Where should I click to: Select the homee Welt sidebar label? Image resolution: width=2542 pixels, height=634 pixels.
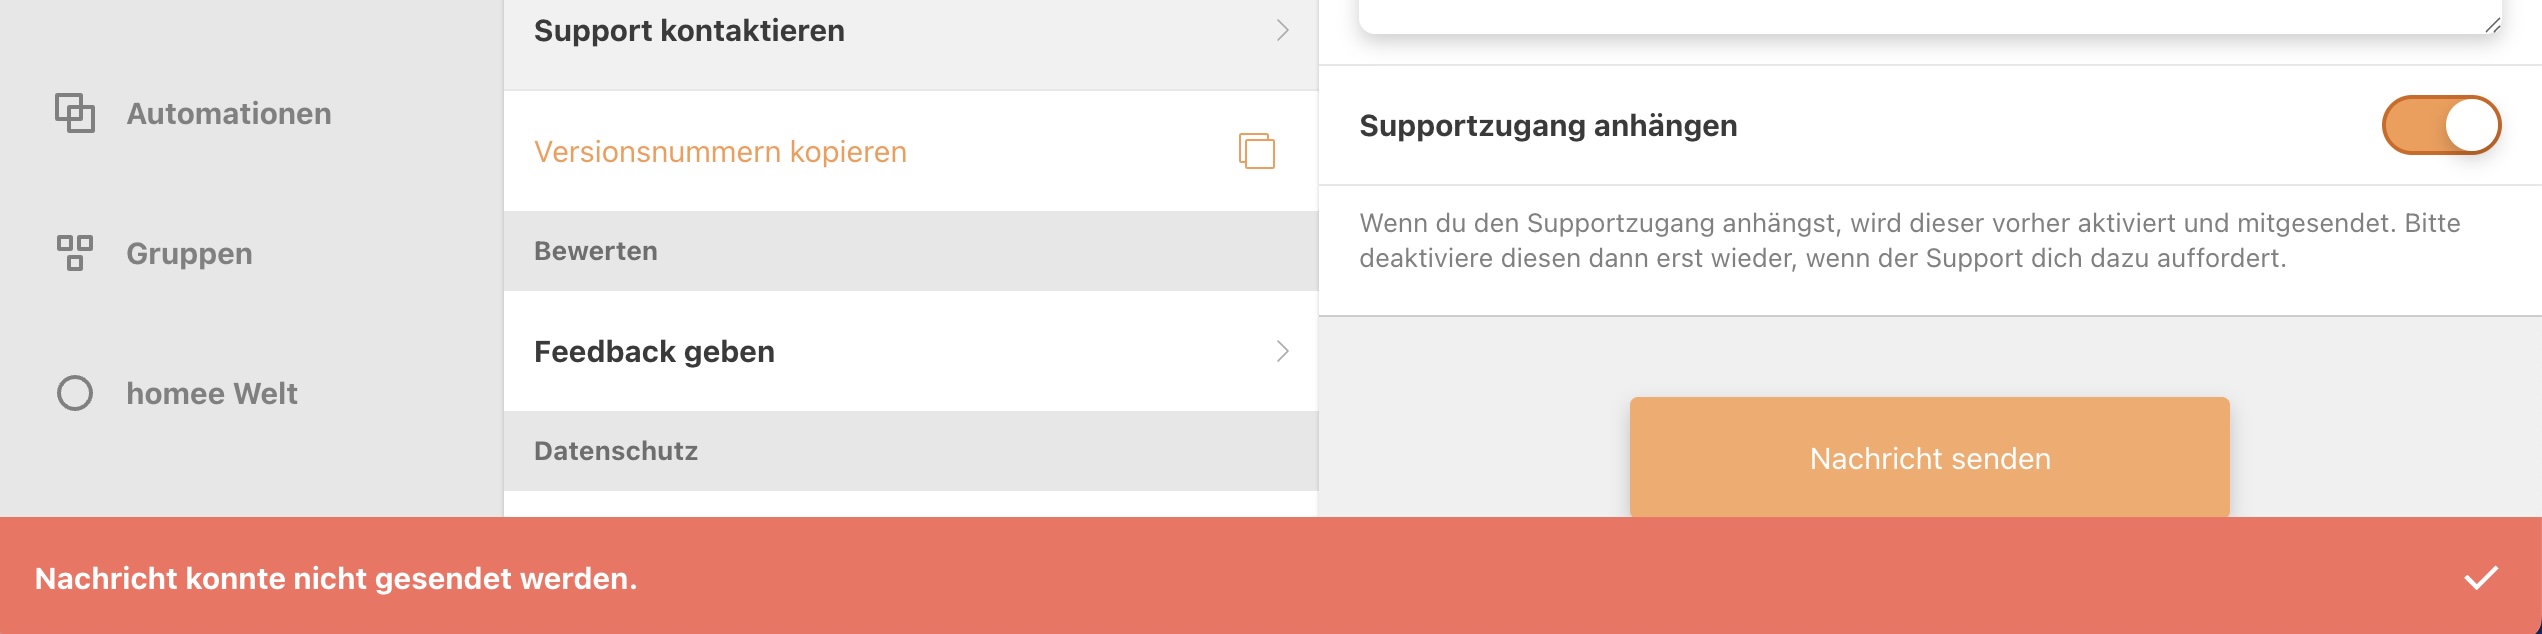(x=212, y=394)
